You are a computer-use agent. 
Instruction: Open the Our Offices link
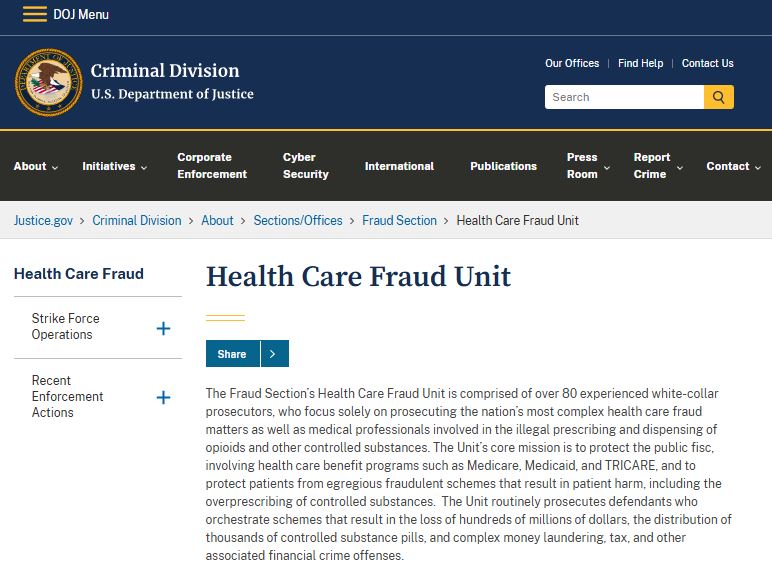[572, 63]
